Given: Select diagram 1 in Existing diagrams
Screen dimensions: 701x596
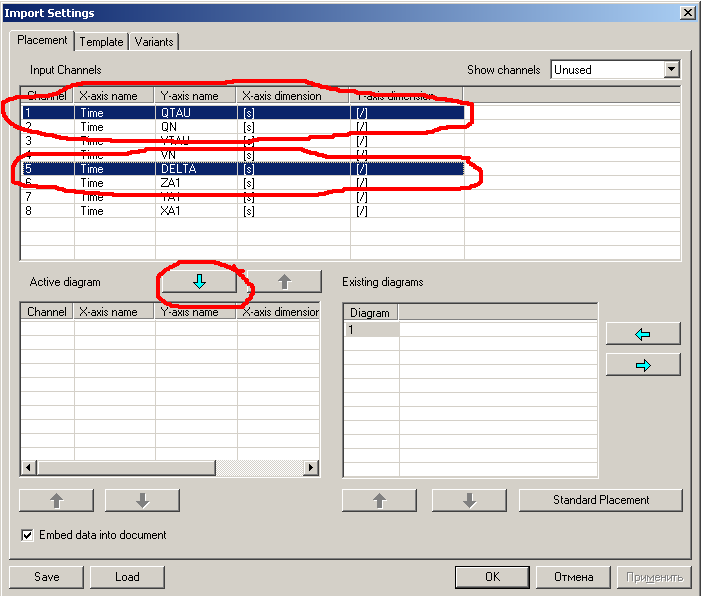Looking at the screenshot, I should pos(371,329).
